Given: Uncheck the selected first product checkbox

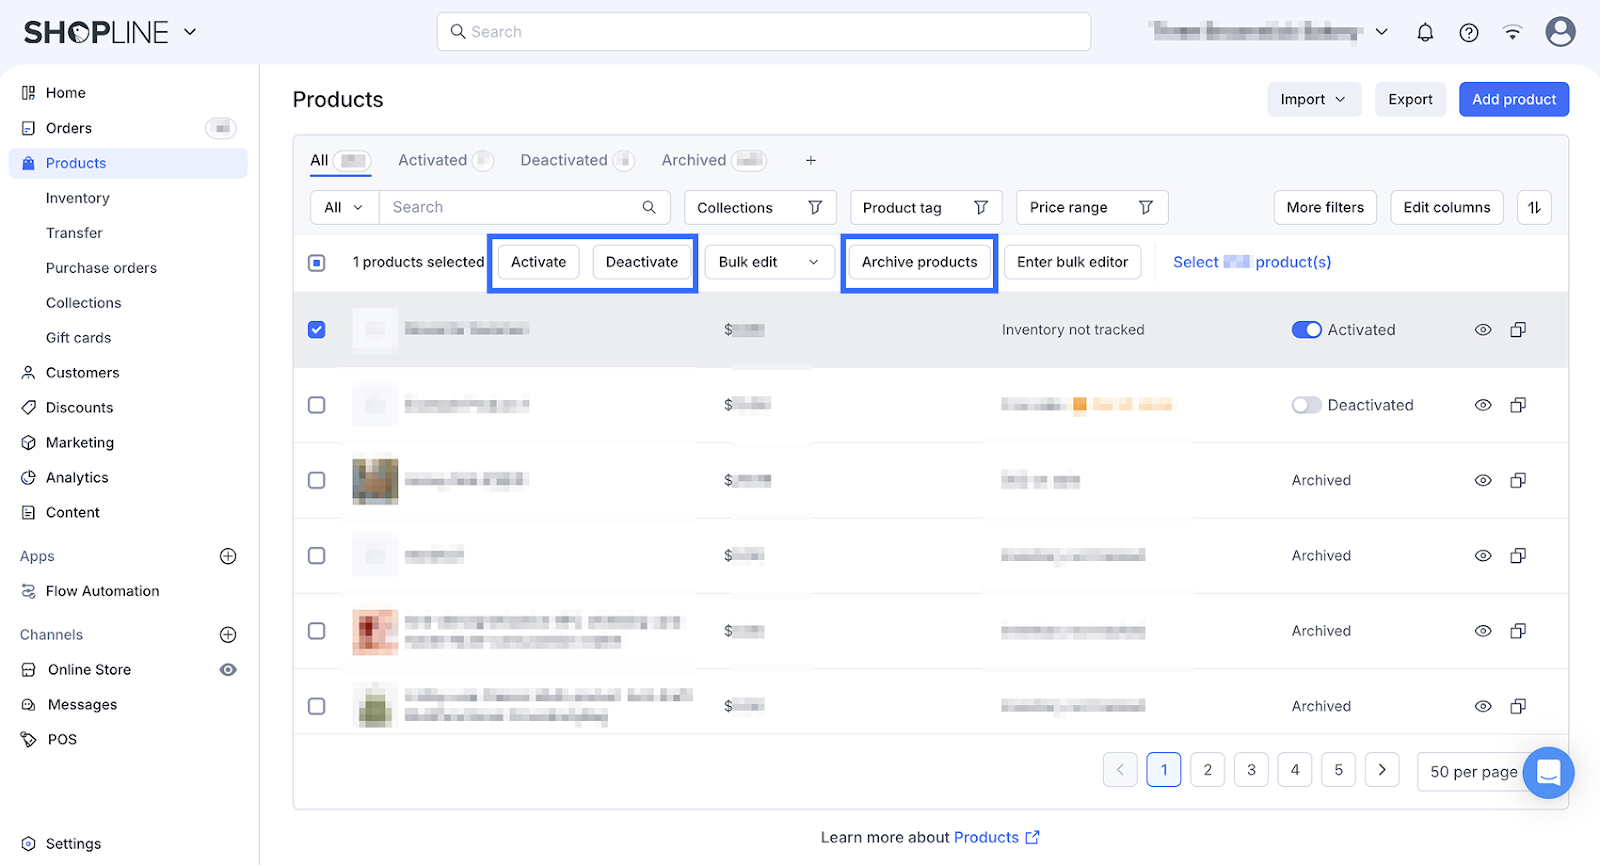Looking at the screenshot, I should [317, 330].
